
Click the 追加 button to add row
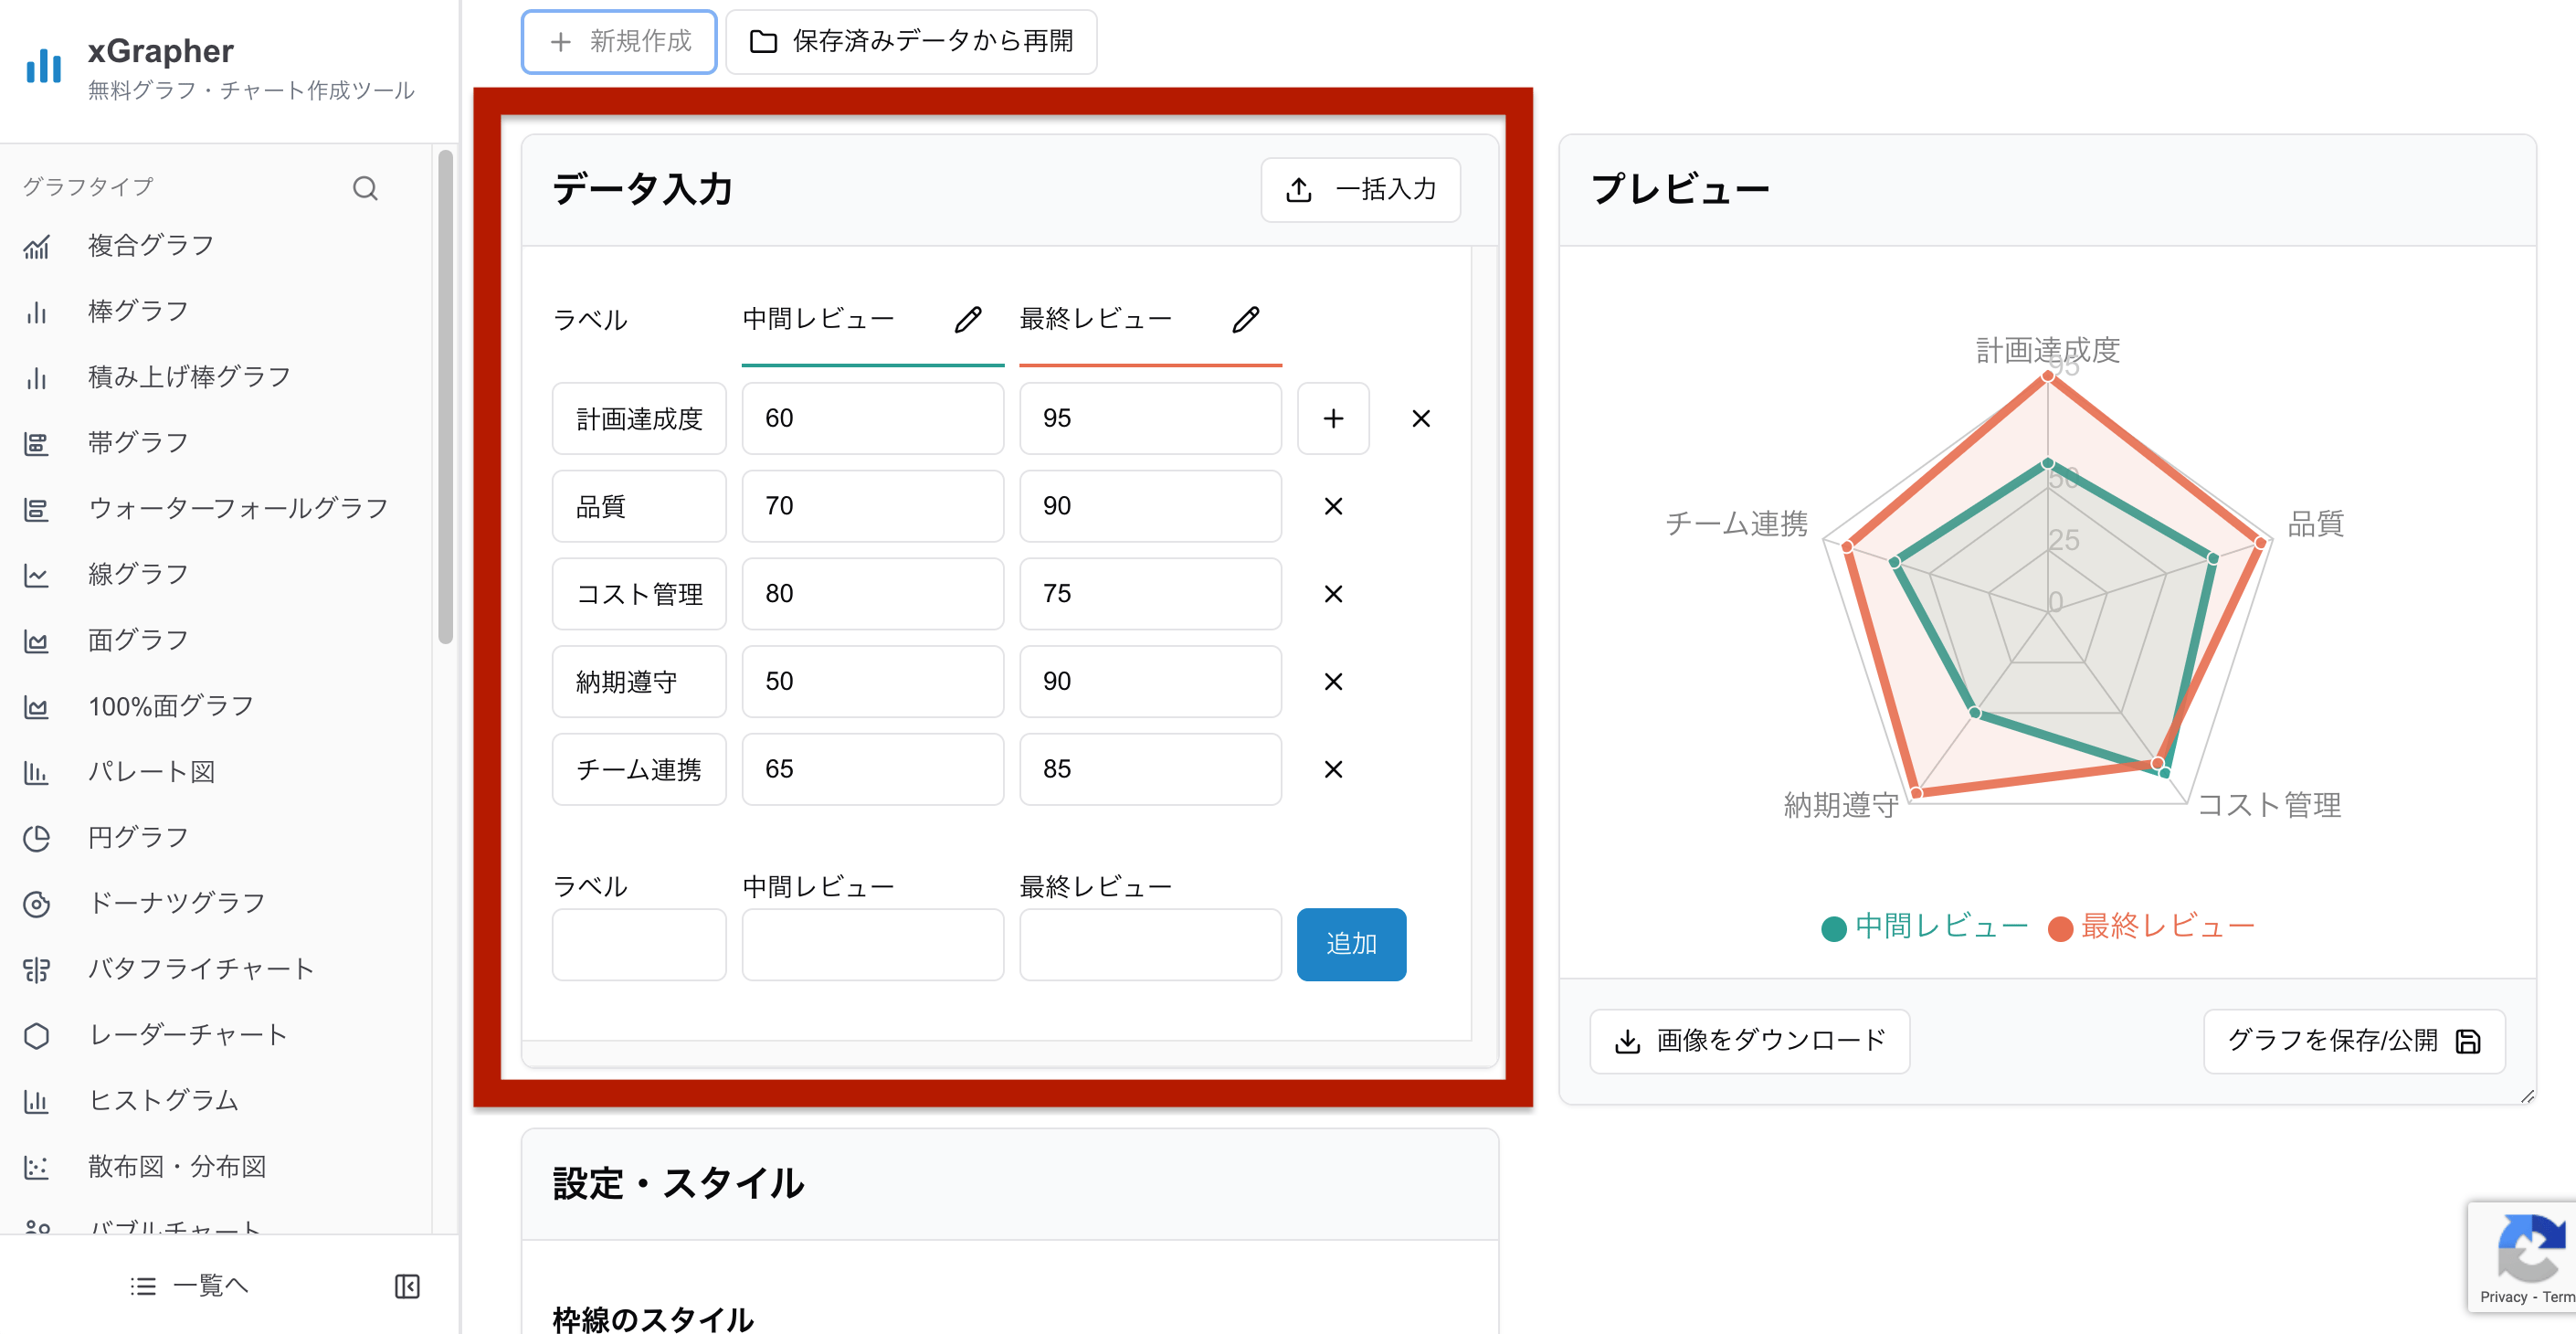(x=1351, y=943)
